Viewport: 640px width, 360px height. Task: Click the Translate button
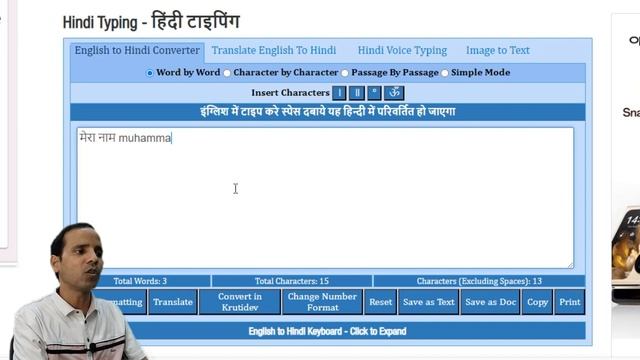pyautogui.click(x=173, y=302)
